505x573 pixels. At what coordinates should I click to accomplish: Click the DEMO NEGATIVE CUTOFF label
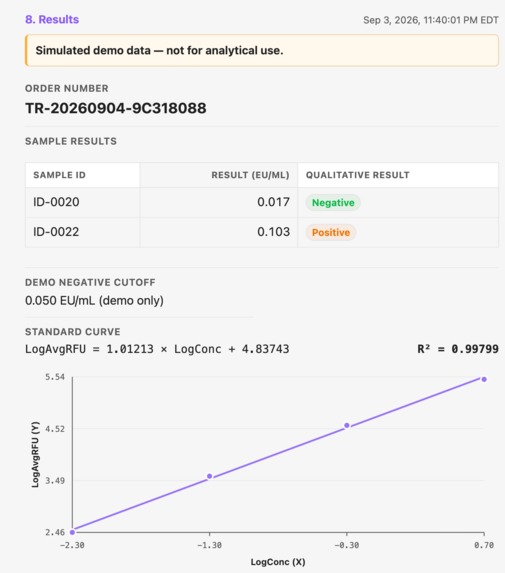90,282
